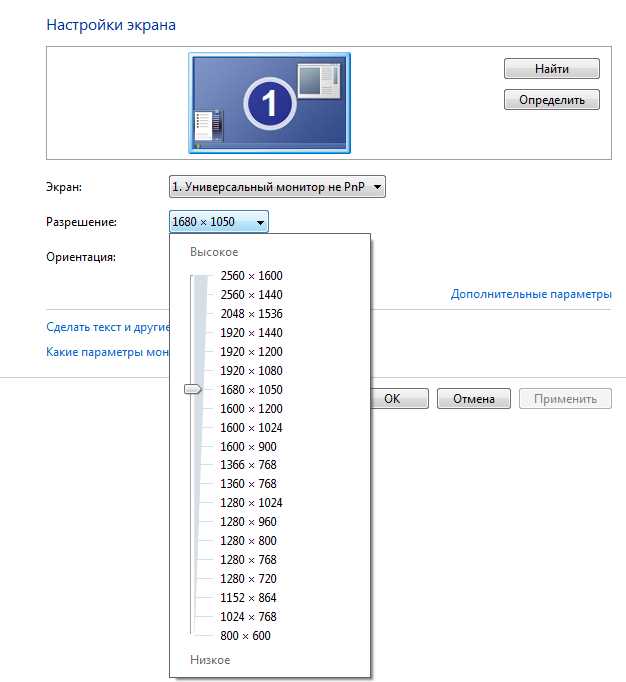
Task: Choose 1600 × 900 resolution
Action: click(248, 447)
